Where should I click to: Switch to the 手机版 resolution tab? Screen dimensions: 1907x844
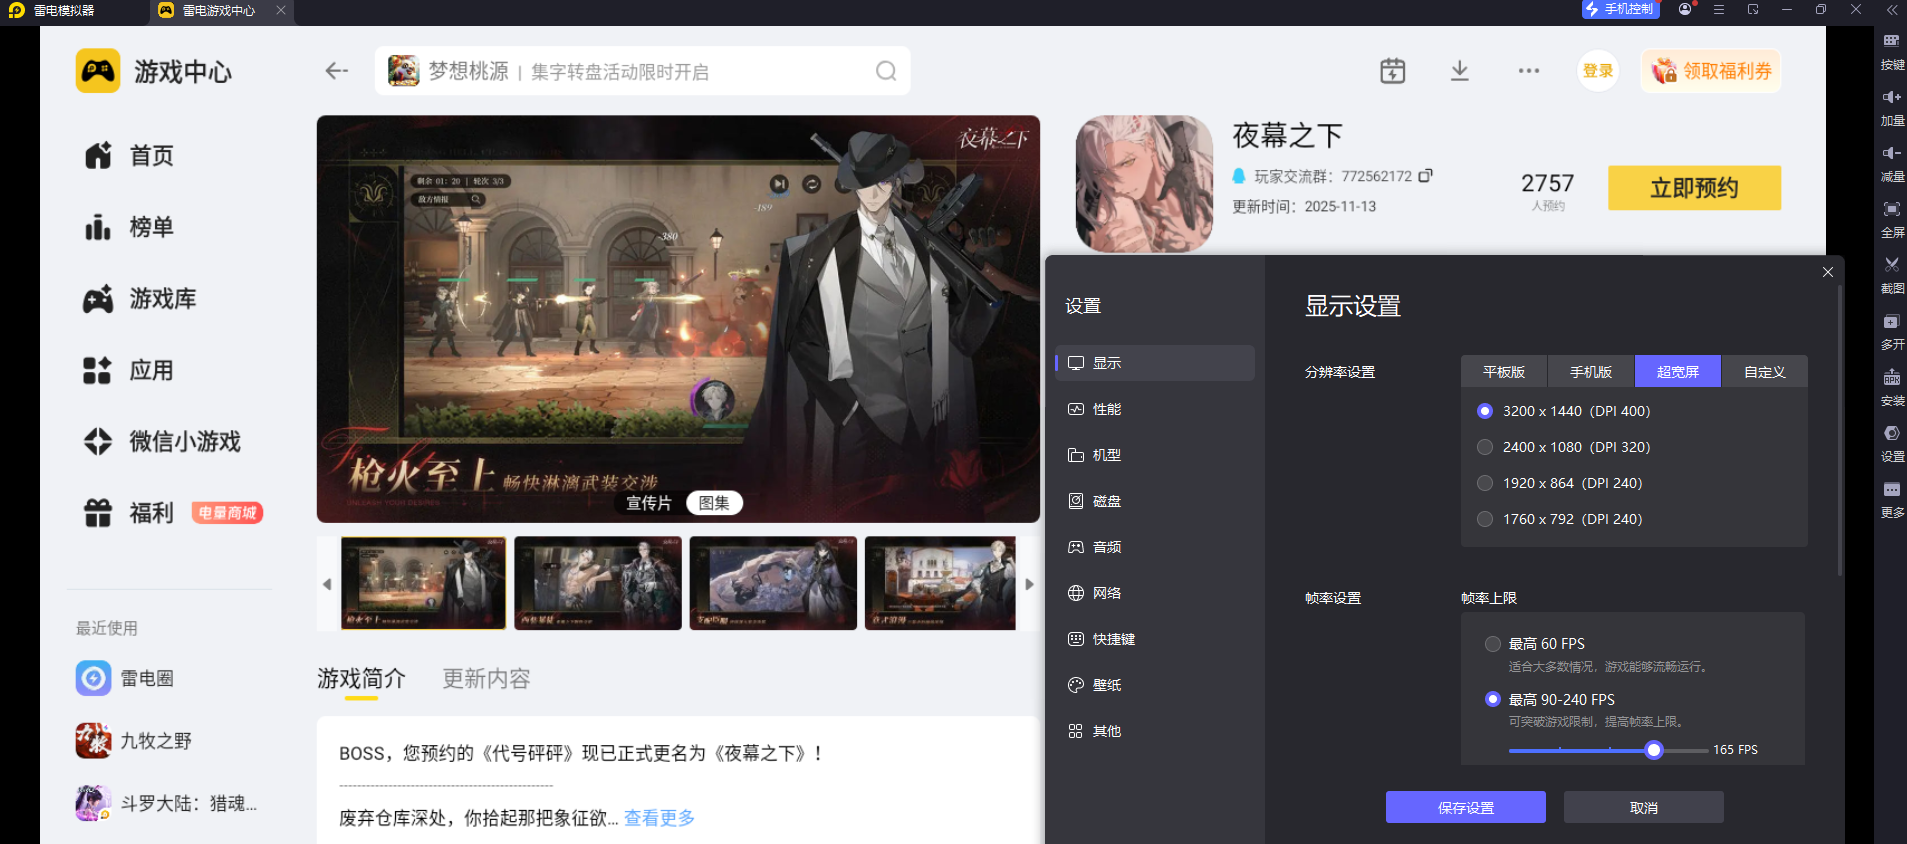click(x=1591, y=371)
